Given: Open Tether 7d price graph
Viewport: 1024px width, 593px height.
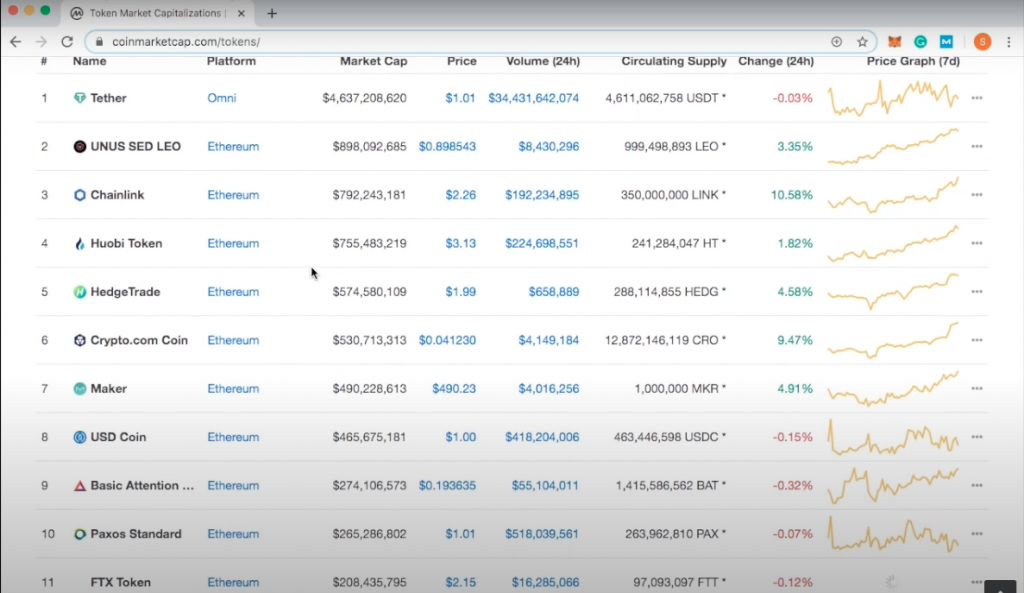Looking at the screenshot, I should (893, 98).
